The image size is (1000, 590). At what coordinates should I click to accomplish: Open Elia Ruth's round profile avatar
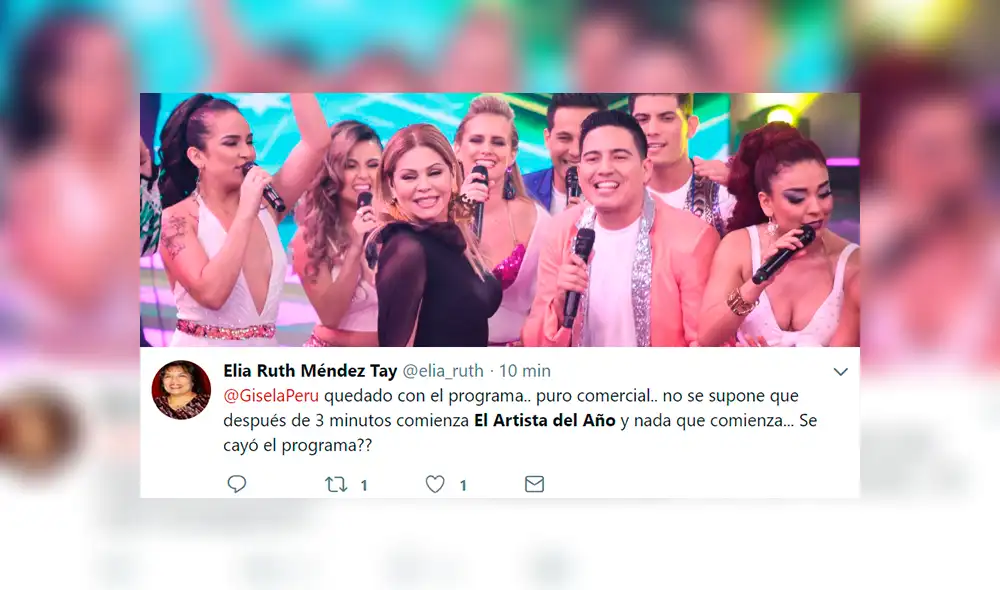(x=181, y=390)
